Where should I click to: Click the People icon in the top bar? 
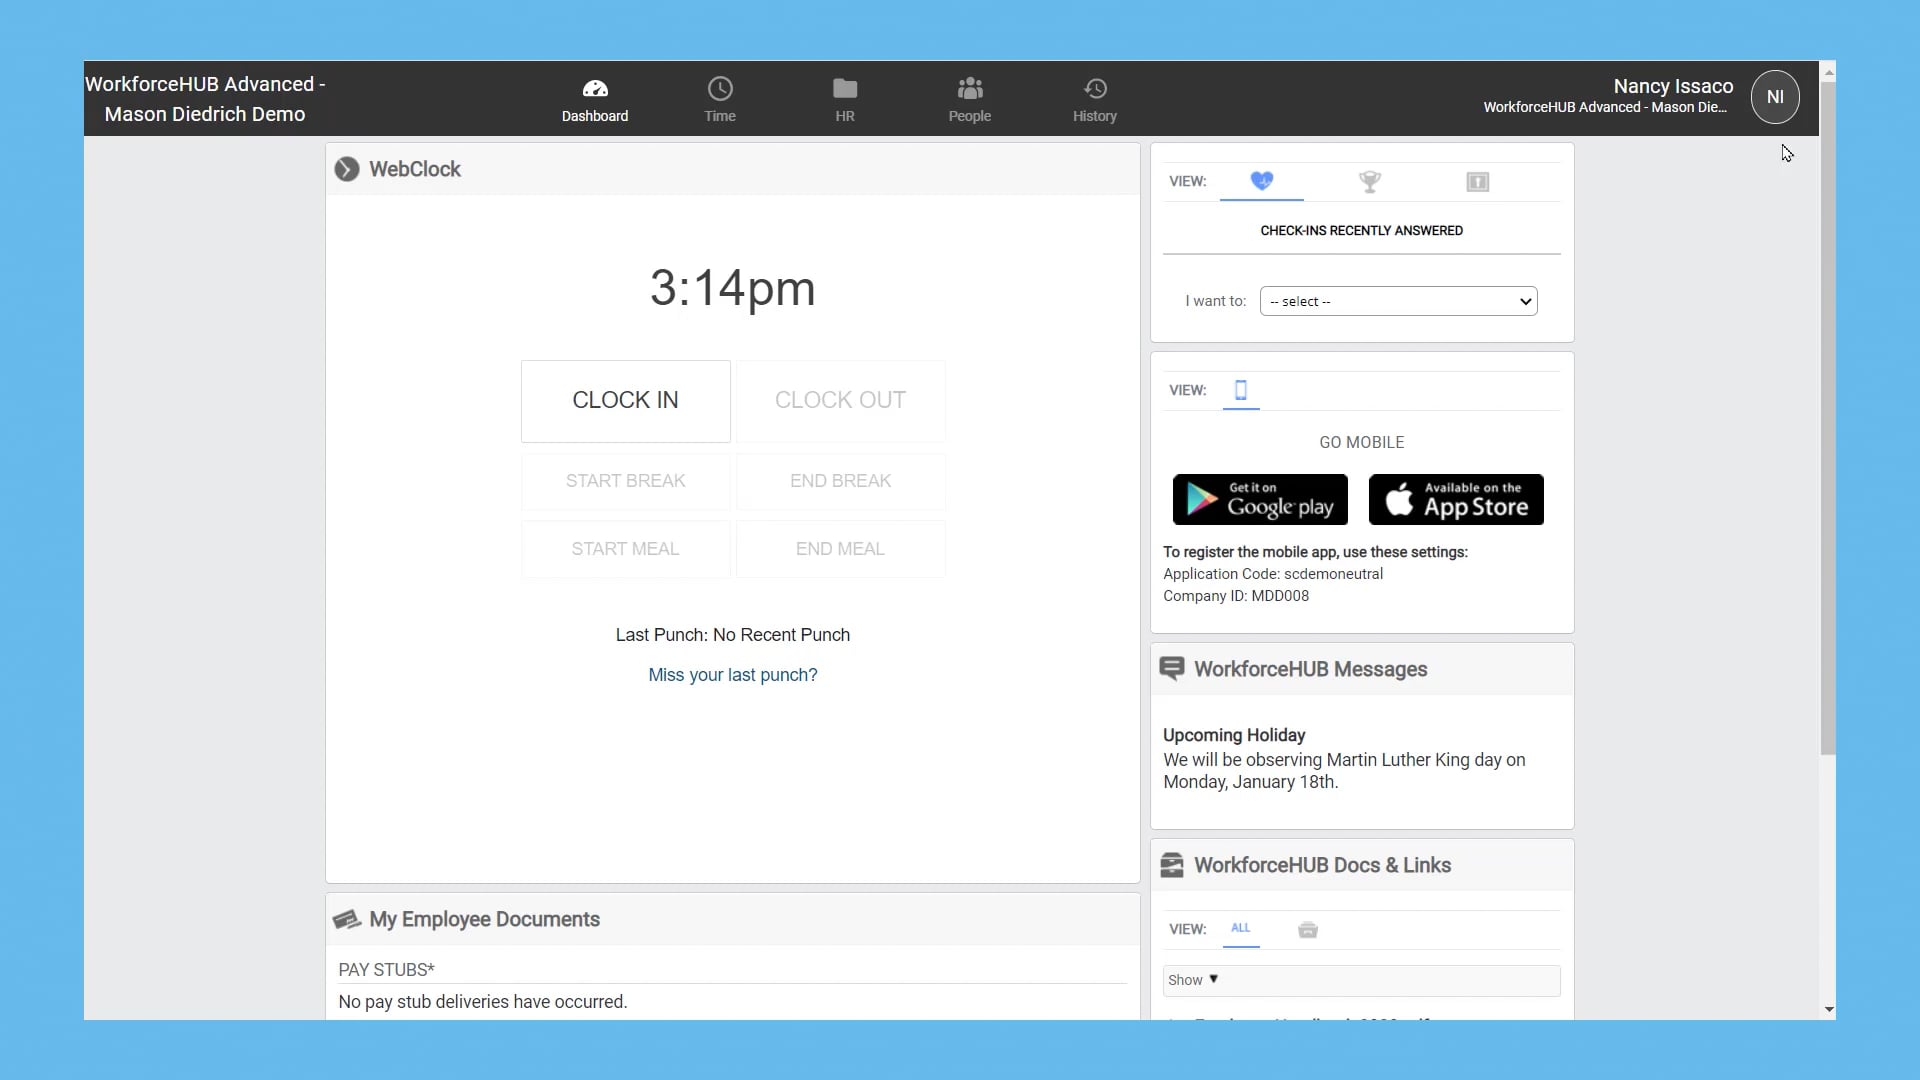pyautogui.click(x=969, y=98)
